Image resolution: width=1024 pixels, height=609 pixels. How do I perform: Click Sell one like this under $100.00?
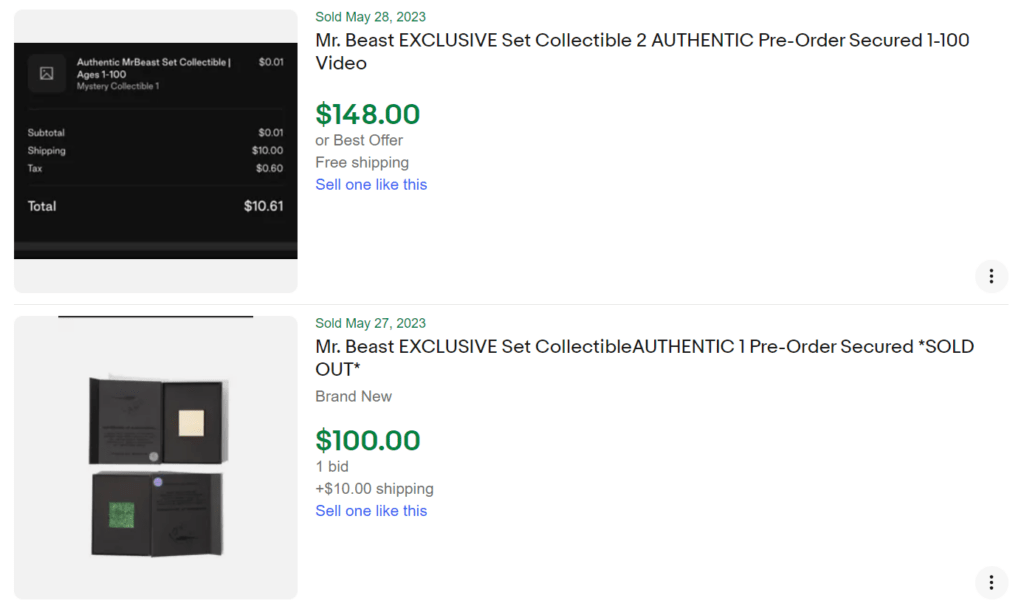click(371, 510)
